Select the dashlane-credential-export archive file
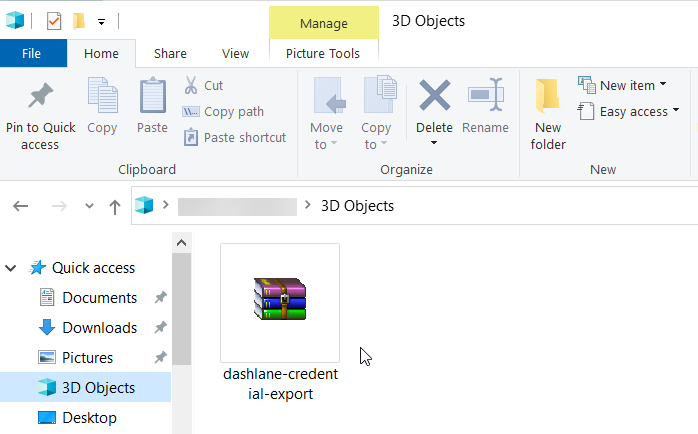The height and width of the screenshot is (434, 698). [280, 323]
